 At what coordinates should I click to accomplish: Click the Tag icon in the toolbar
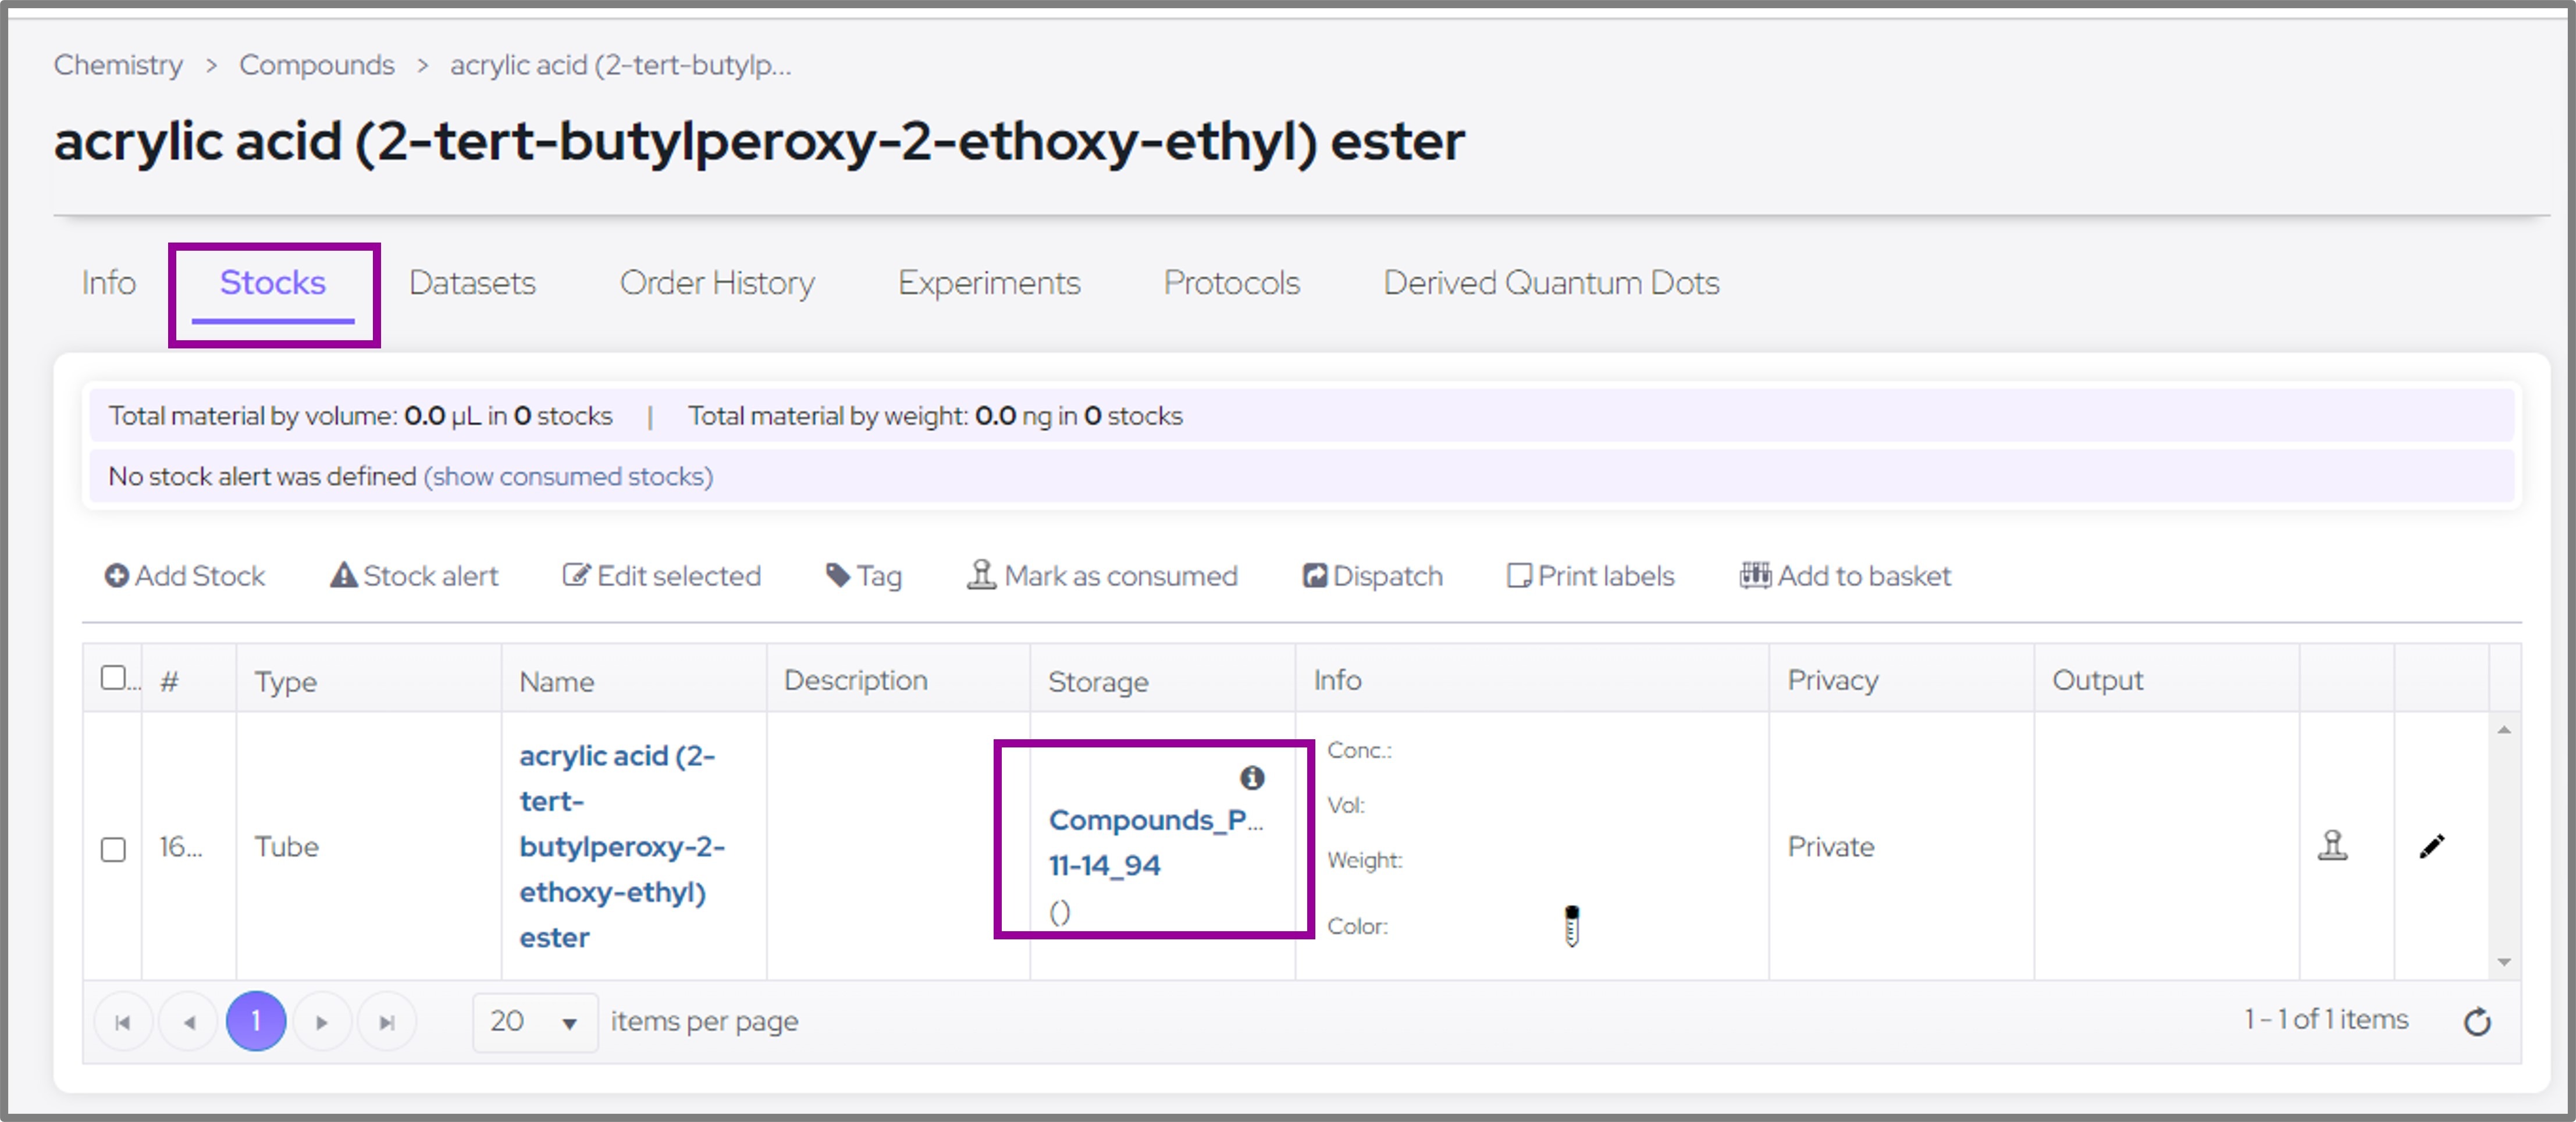click(x=837, y=576)
